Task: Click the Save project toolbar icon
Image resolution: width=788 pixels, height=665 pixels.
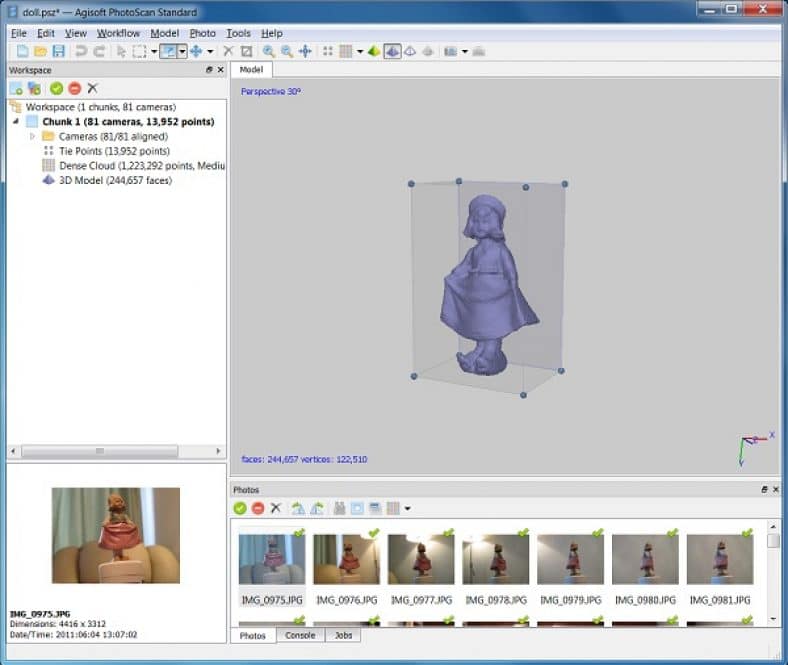Action: click(58, 51)
